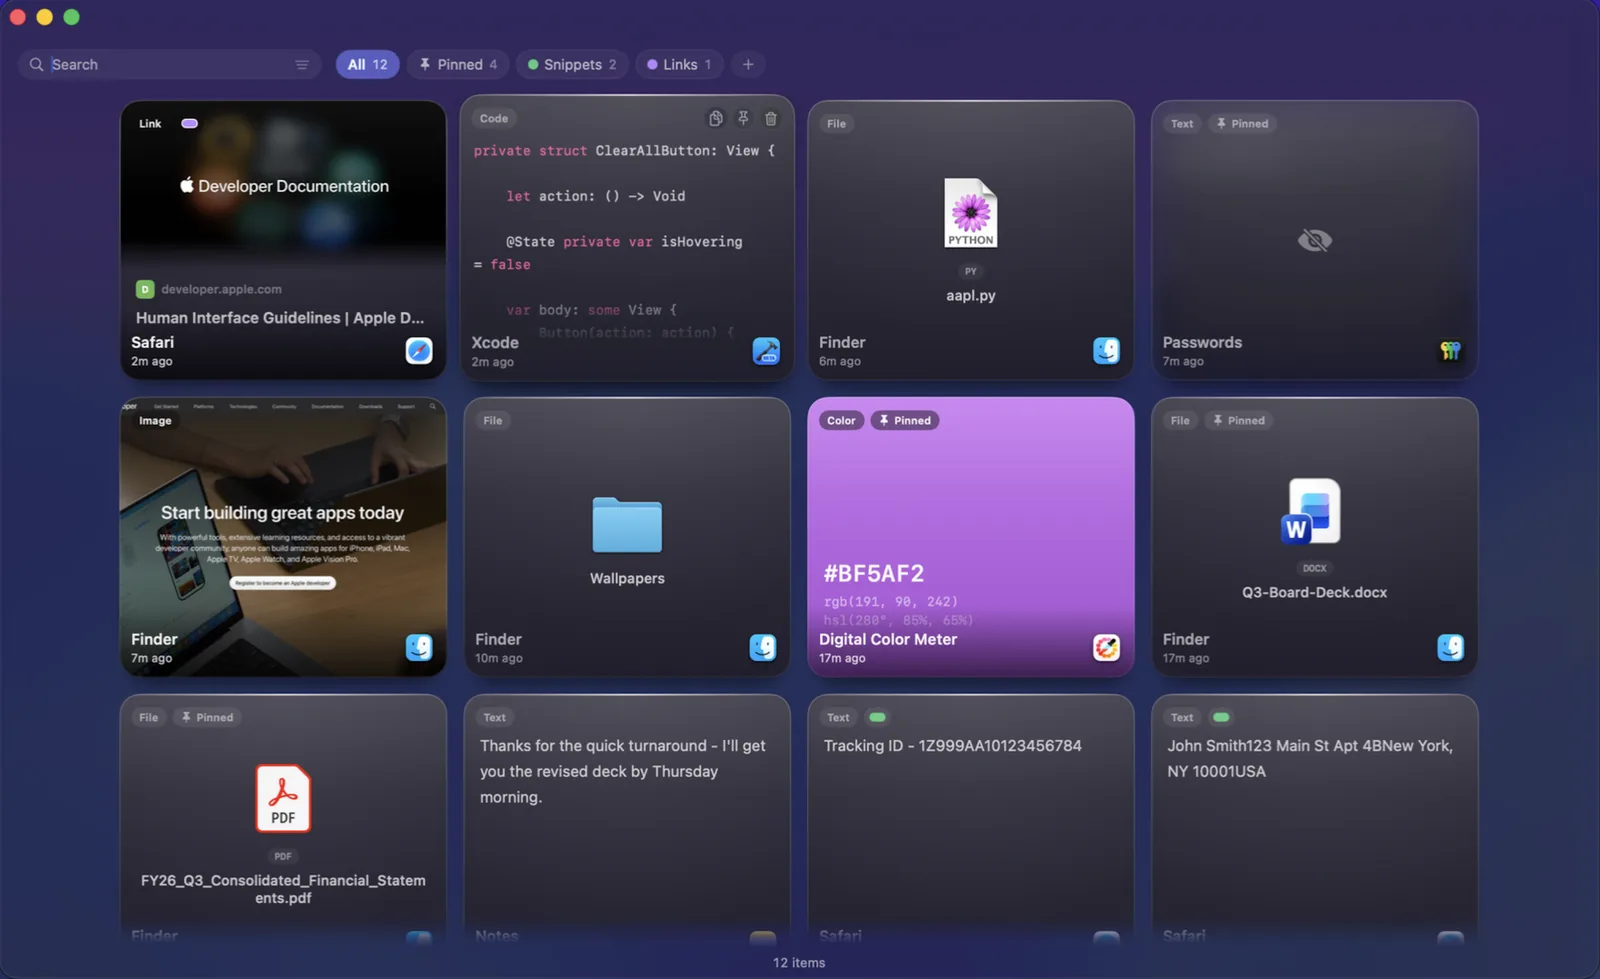Image resolution: width=1600 pixels, height=979 pixels.
Task: Click the green tag on the Tracking ID card
Action: tap(877, 718)
